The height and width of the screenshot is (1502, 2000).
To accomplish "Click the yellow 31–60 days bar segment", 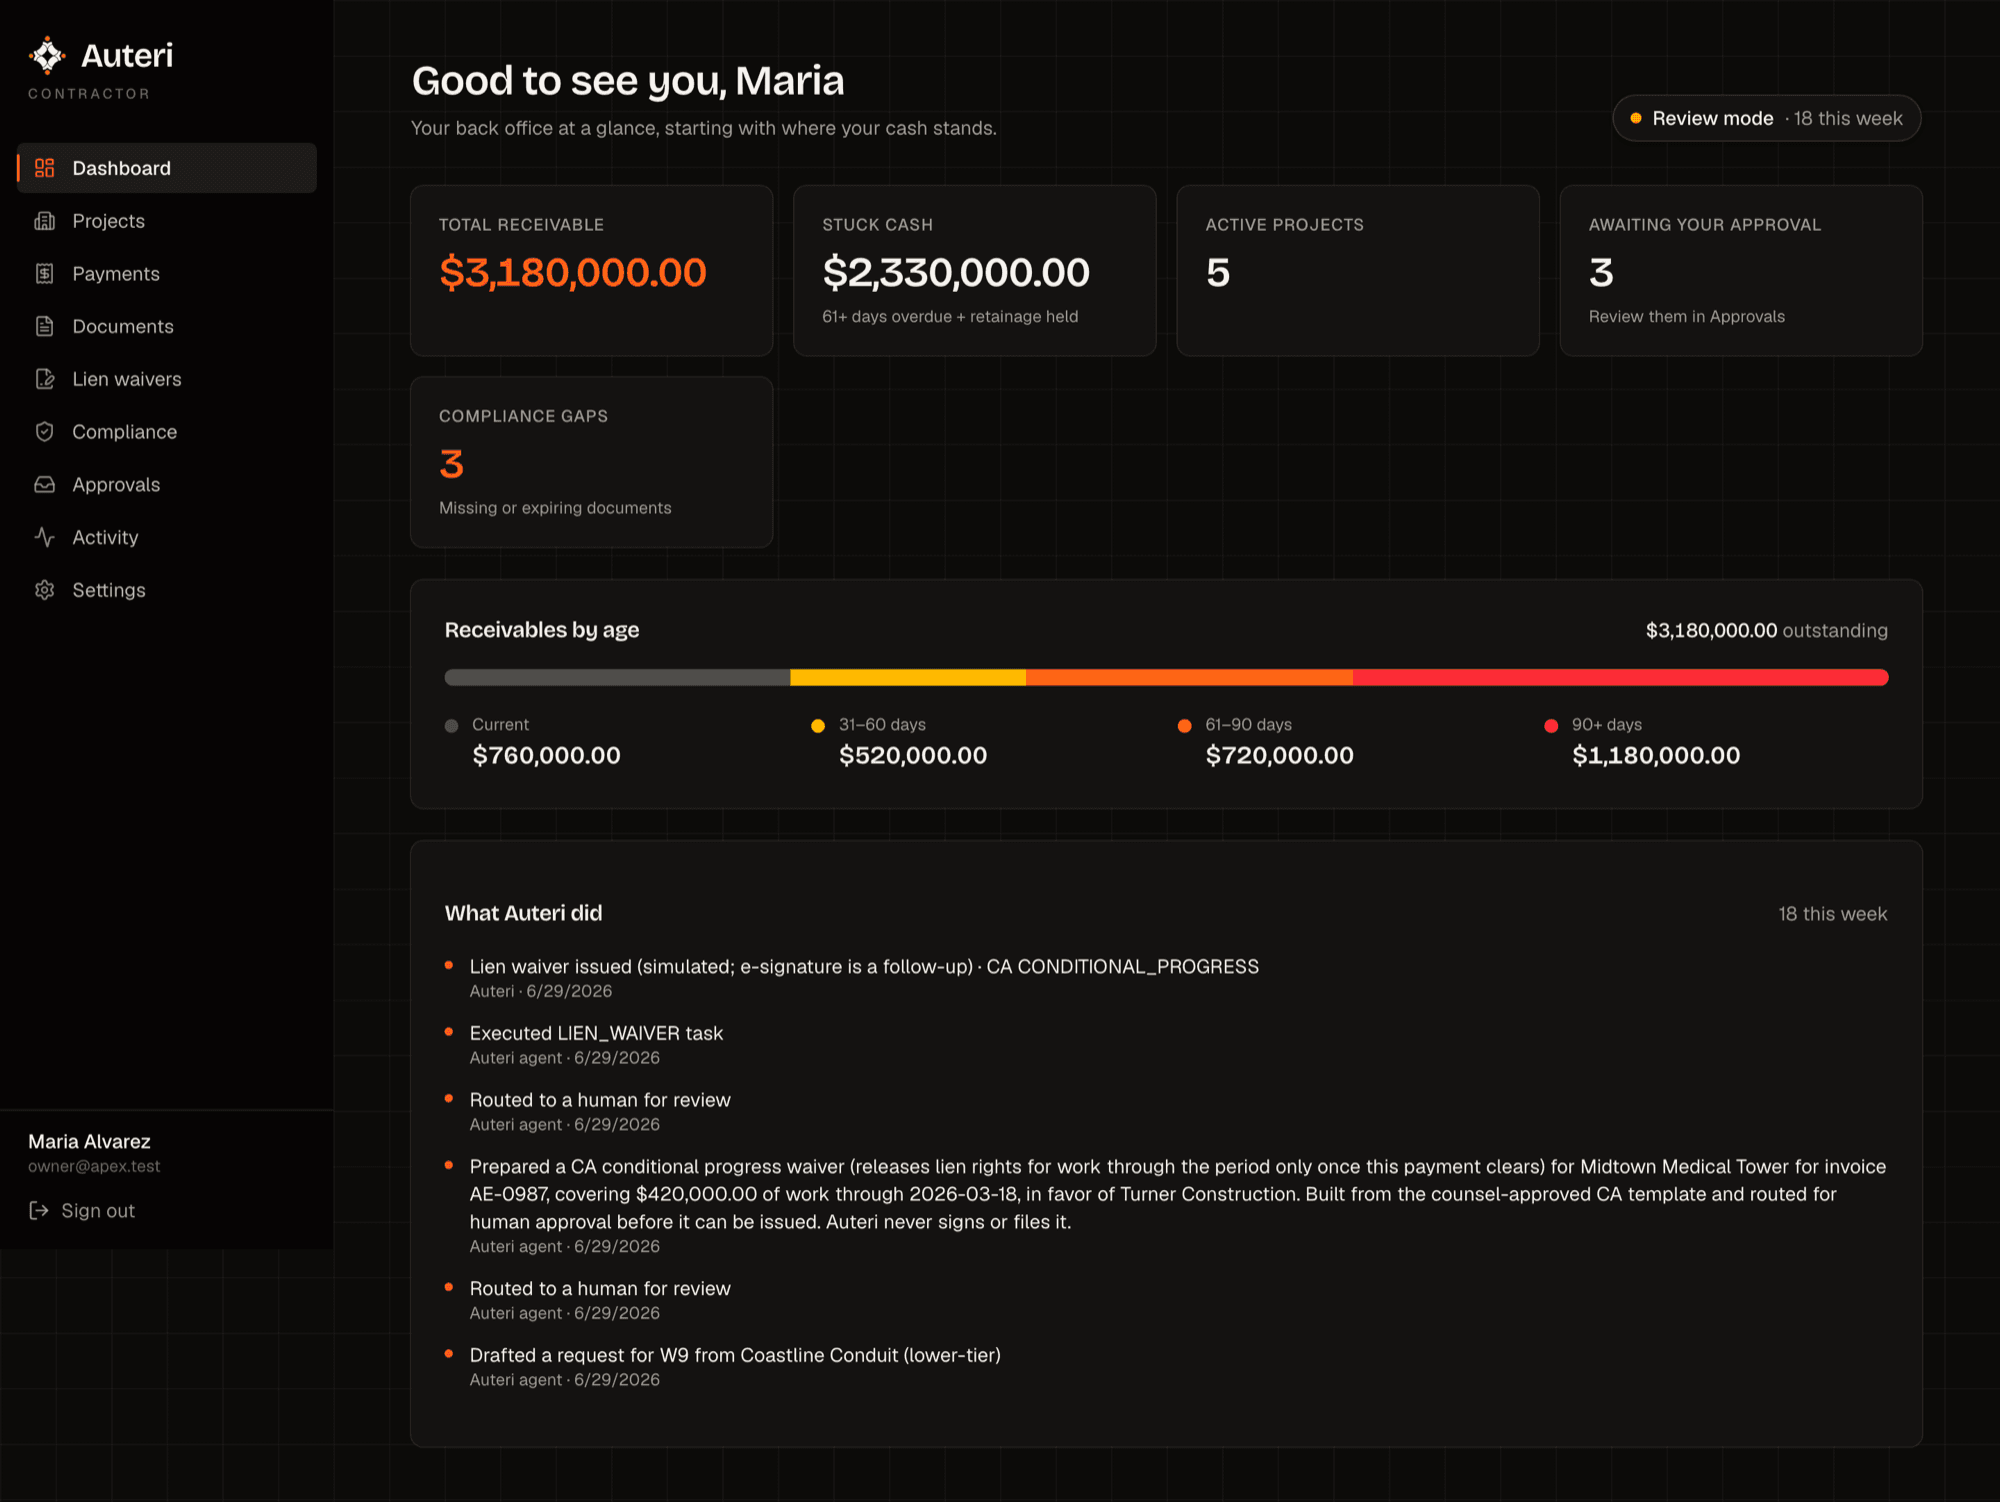I will (x=908, y=677).
